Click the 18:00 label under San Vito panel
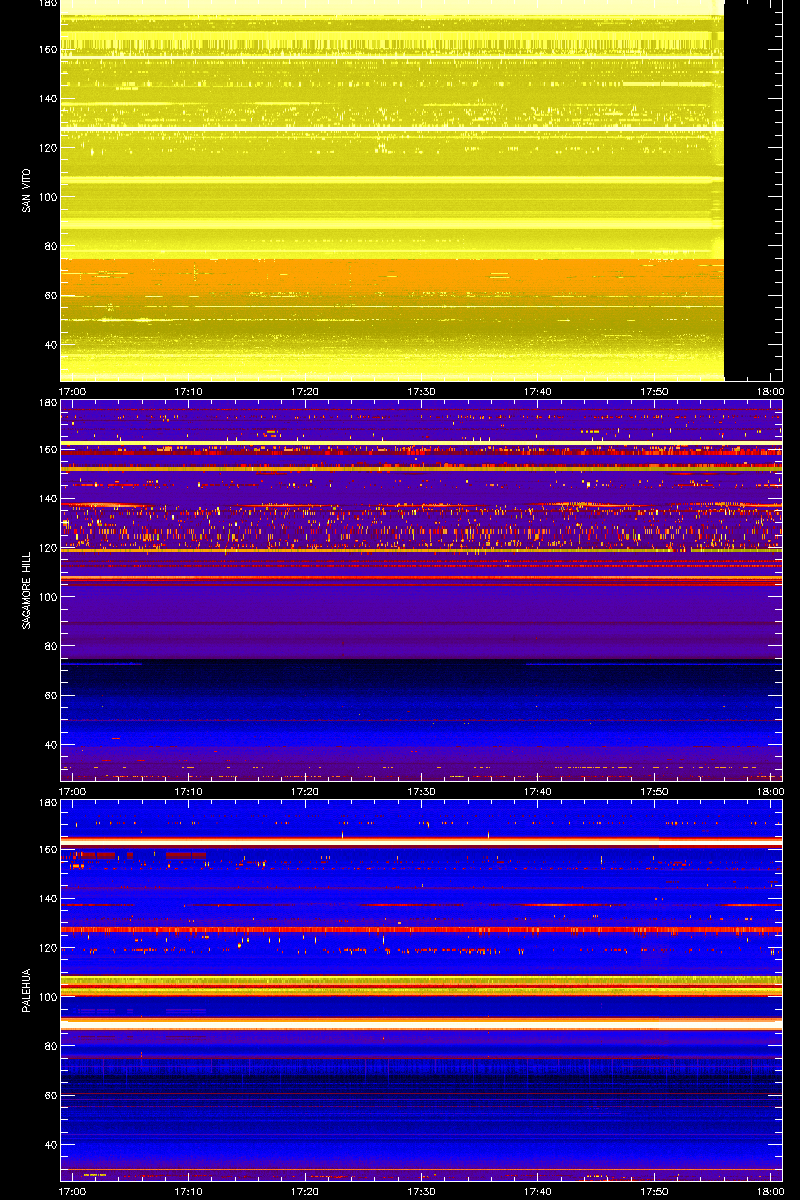The height and width of the screenshot is (1200, 800). tap(769, 391)
